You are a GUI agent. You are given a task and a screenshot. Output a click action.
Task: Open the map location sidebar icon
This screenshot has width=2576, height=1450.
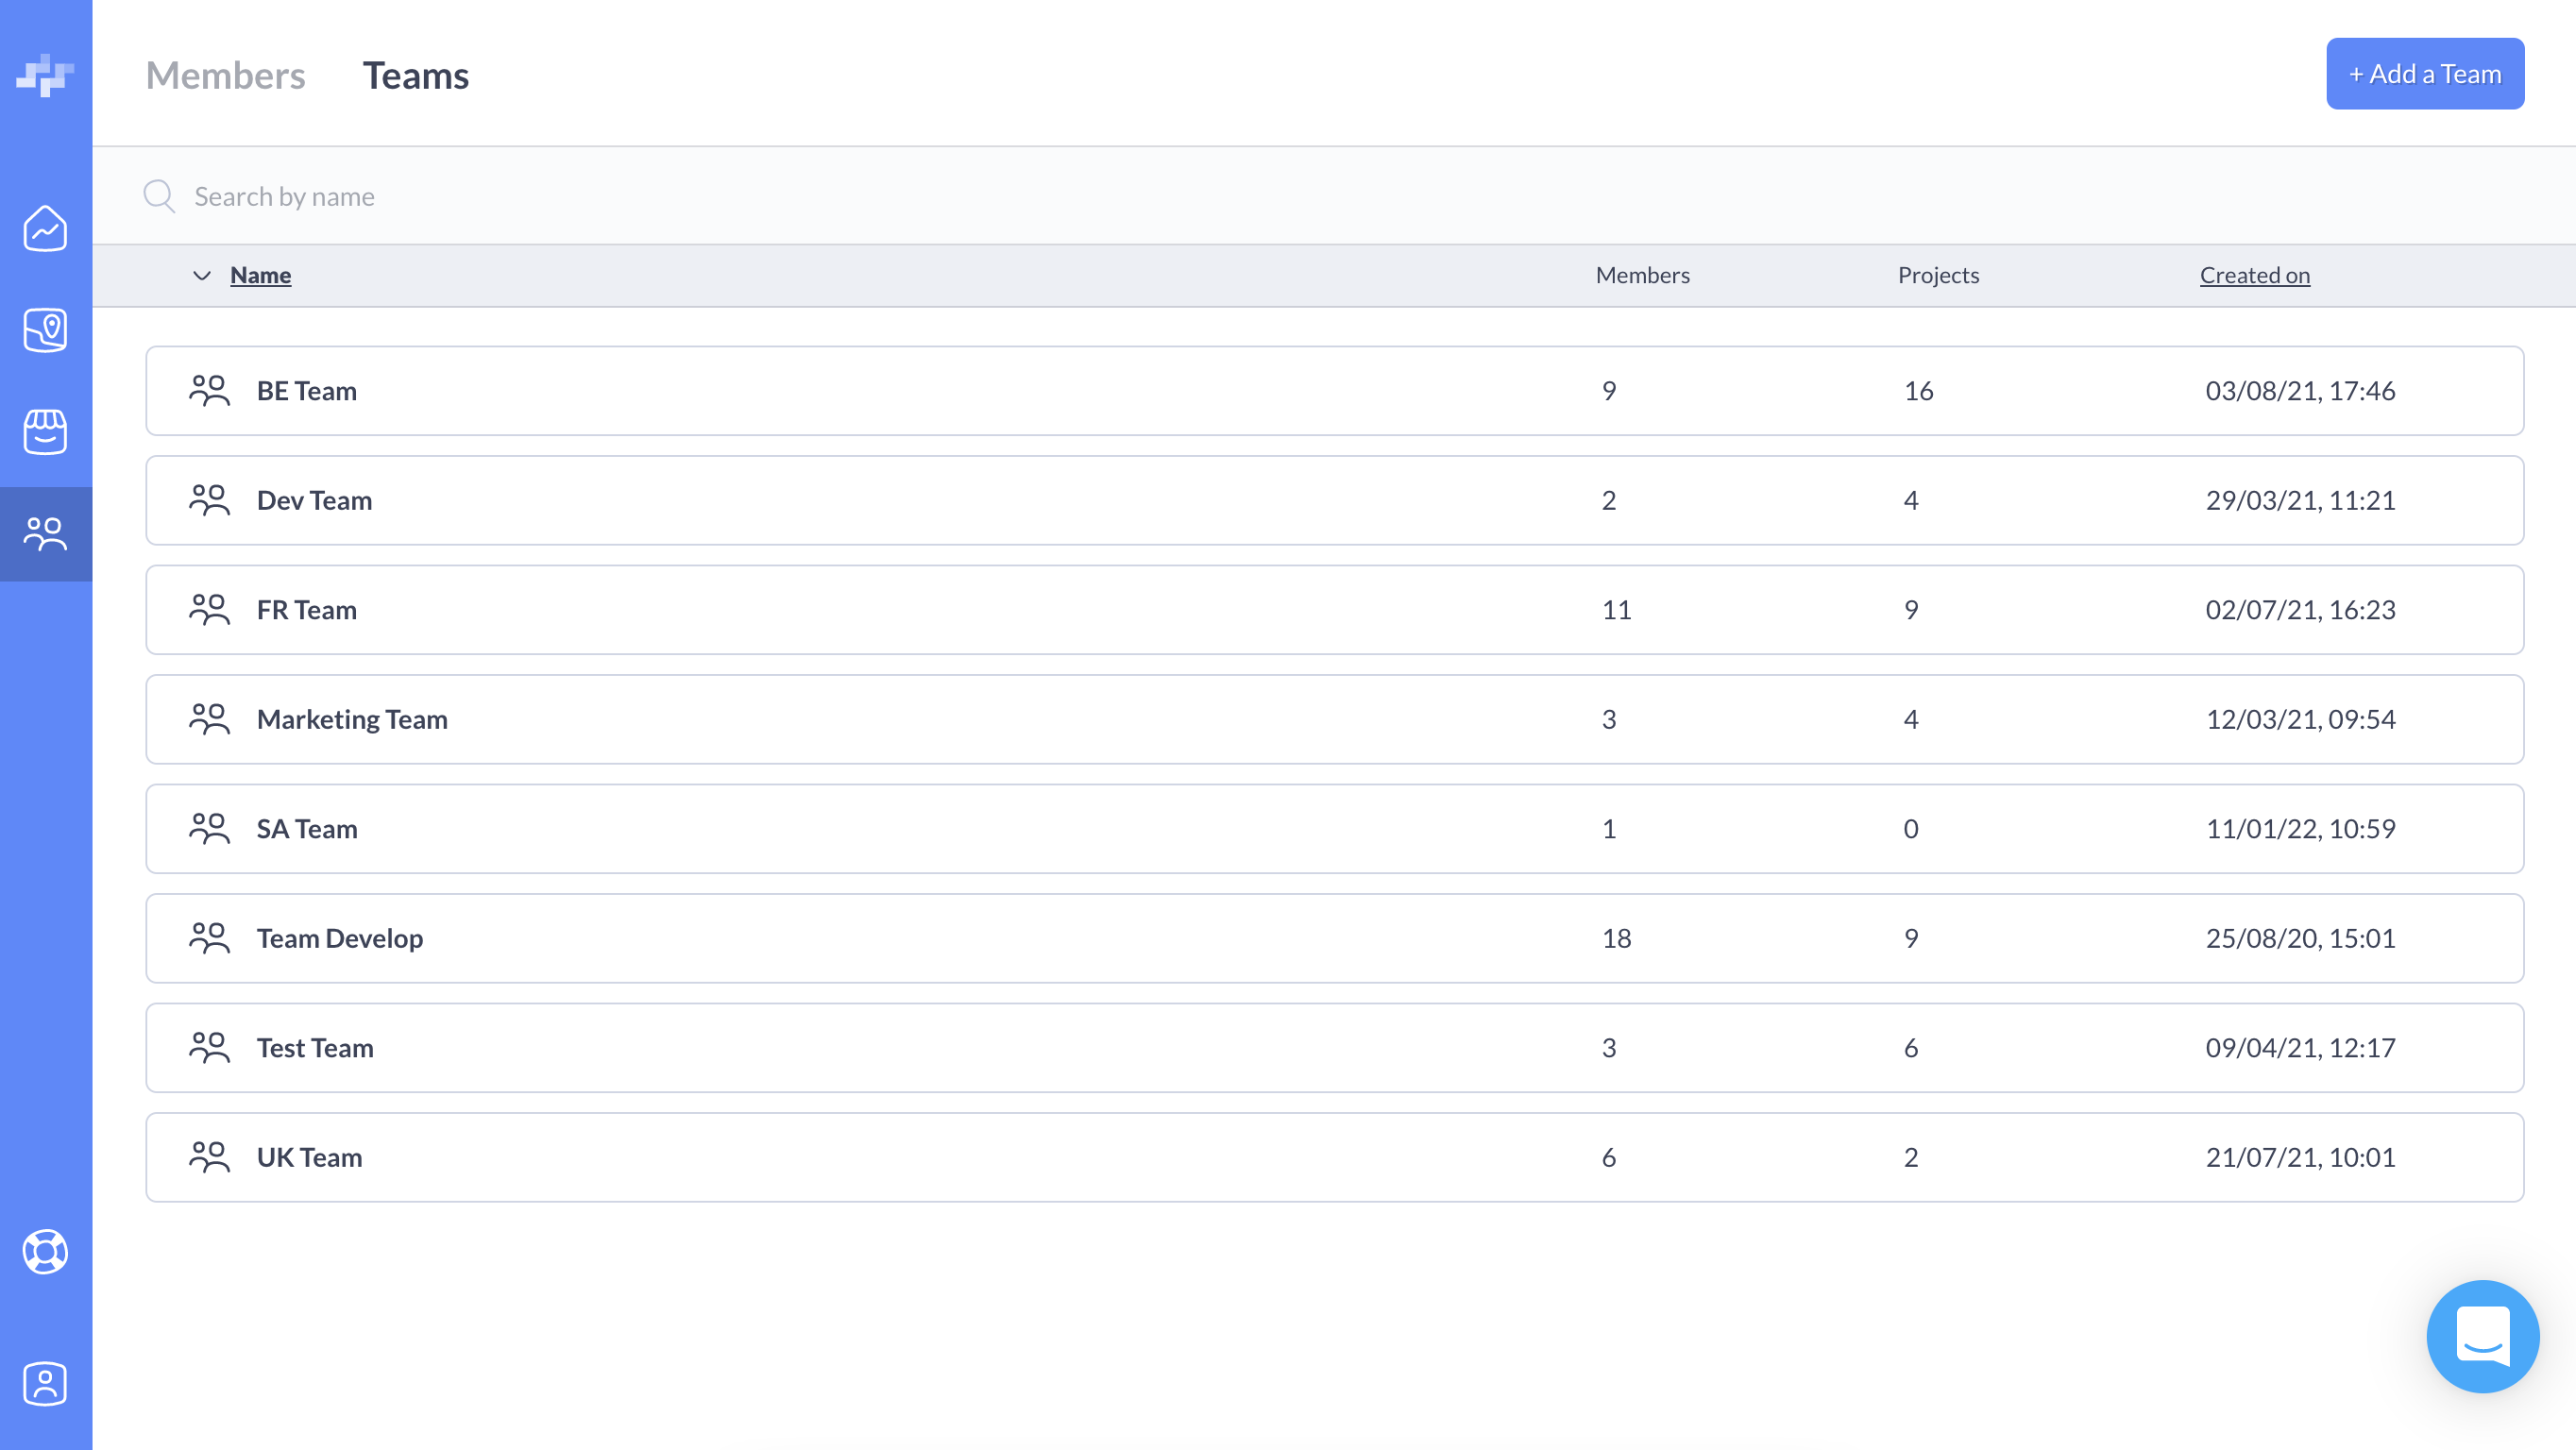click(x=45, y=330)
